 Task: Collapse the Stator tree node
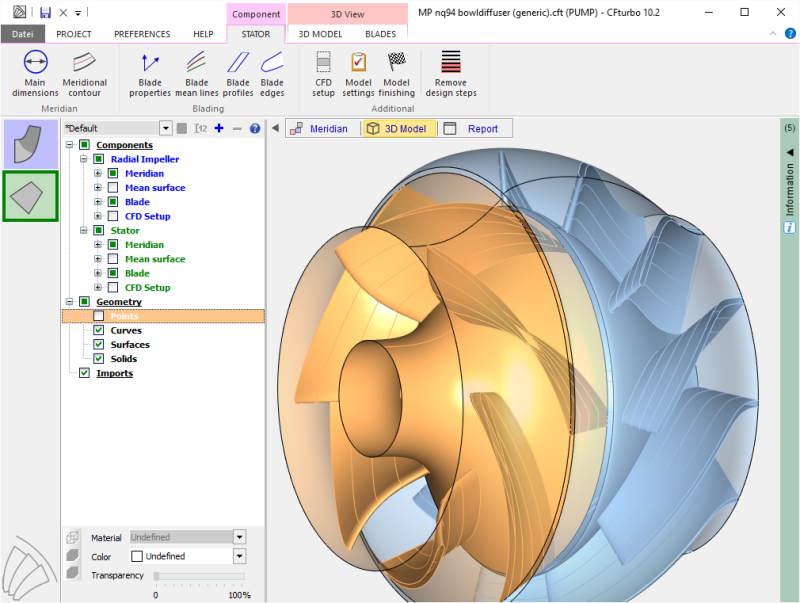[x=84, y=231]
